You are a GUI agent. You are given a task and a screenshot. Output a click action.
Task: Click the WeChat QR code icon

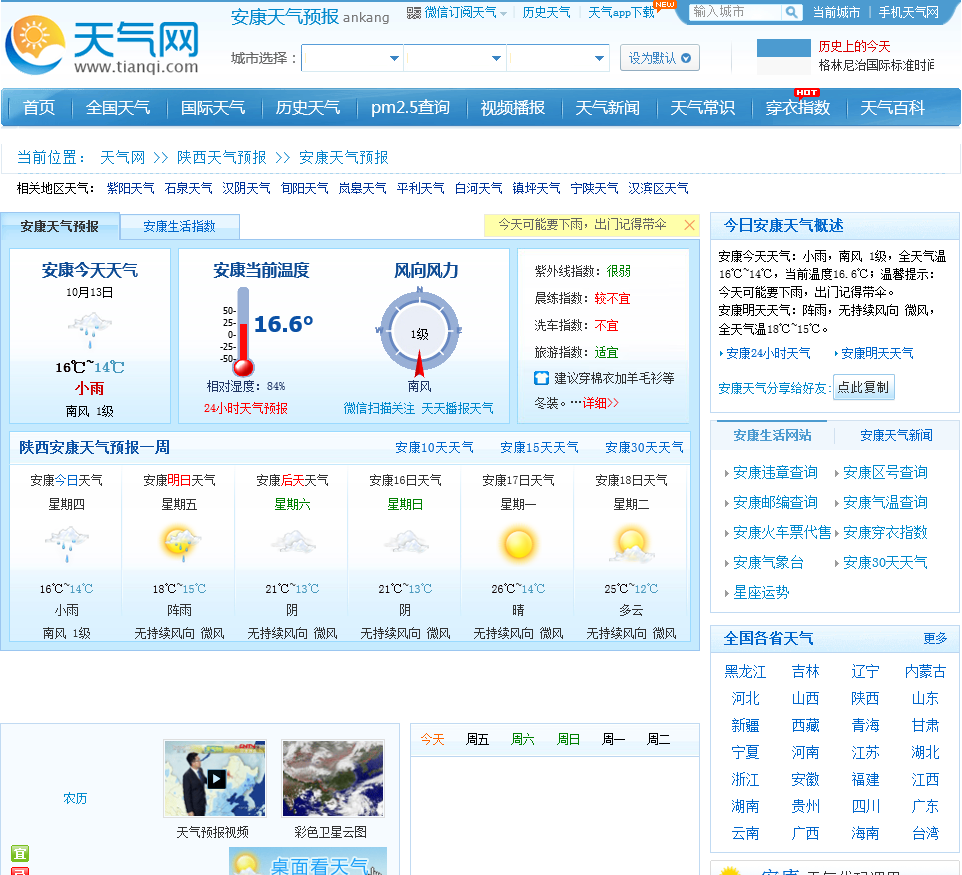coord(414,13)
